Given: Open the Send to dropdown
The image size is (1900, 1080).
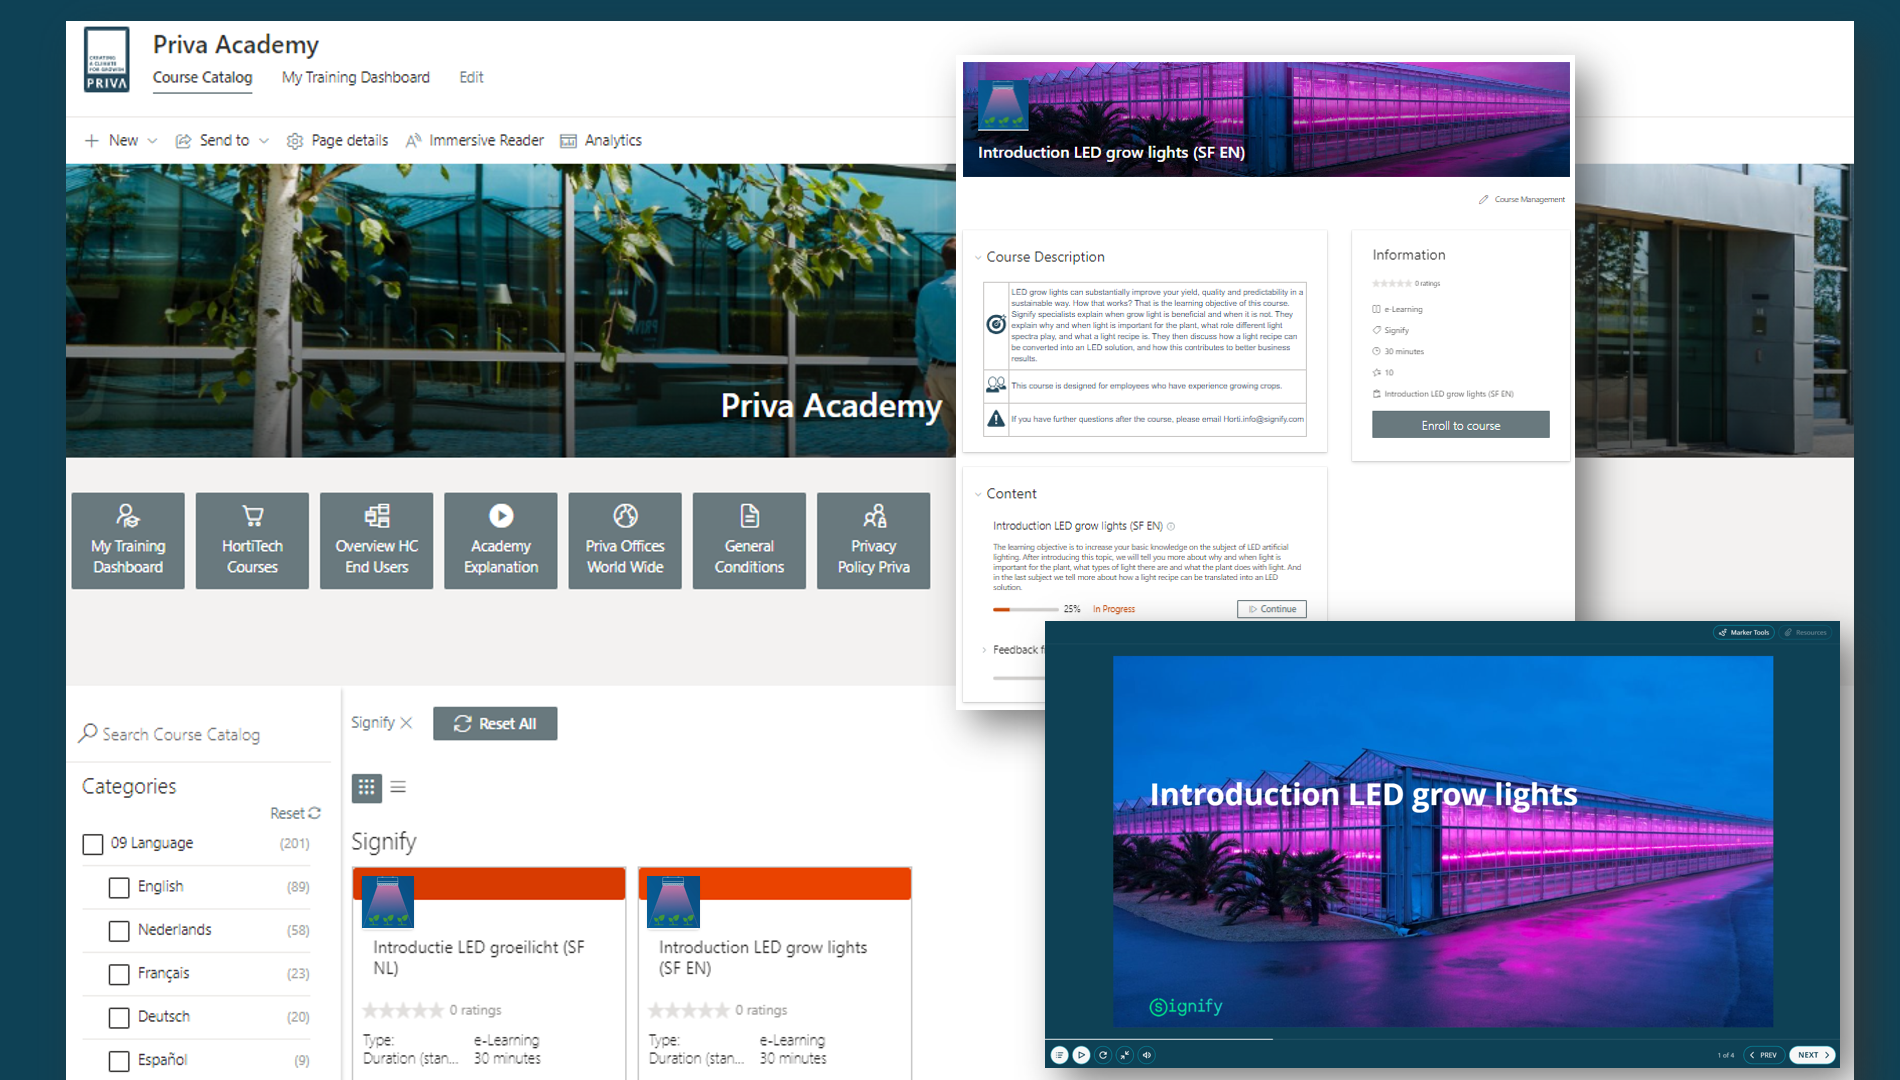Looking at the screenshot, I should [x=222, y=141].
